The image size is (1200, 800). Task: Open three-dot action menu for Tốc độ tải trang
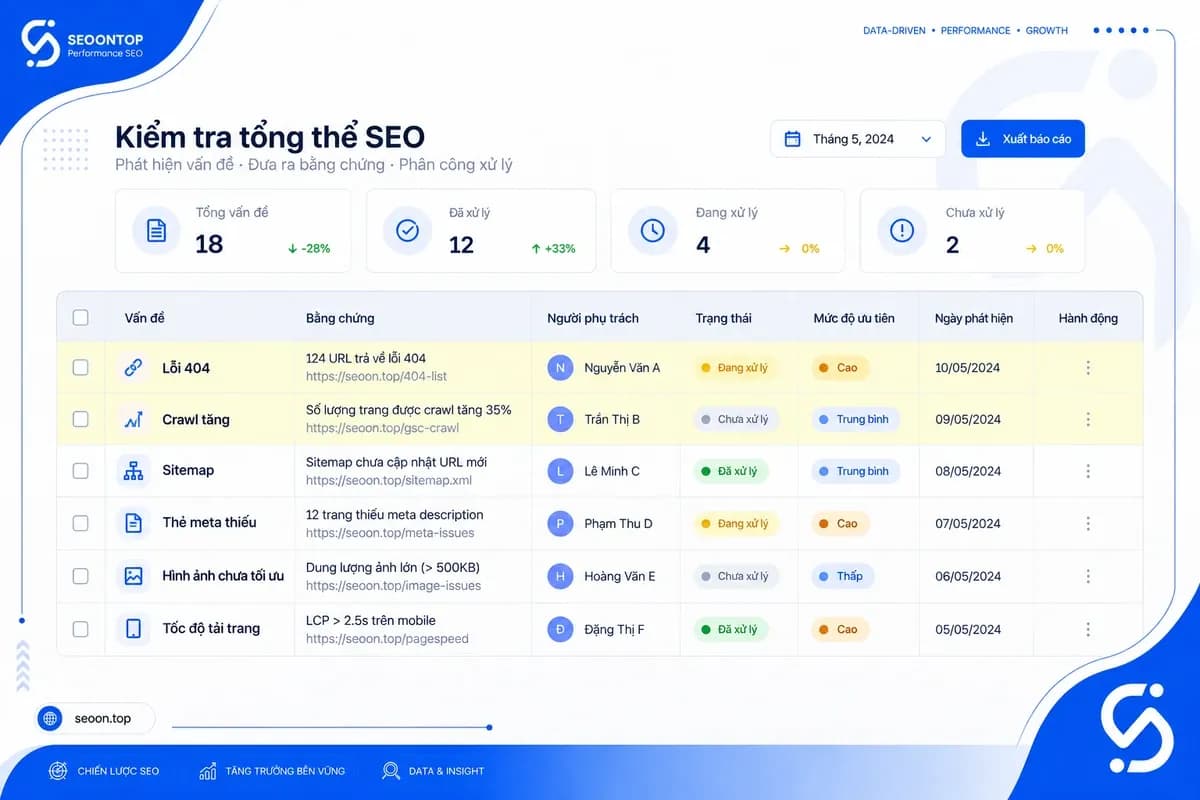tap(1088, 629)
